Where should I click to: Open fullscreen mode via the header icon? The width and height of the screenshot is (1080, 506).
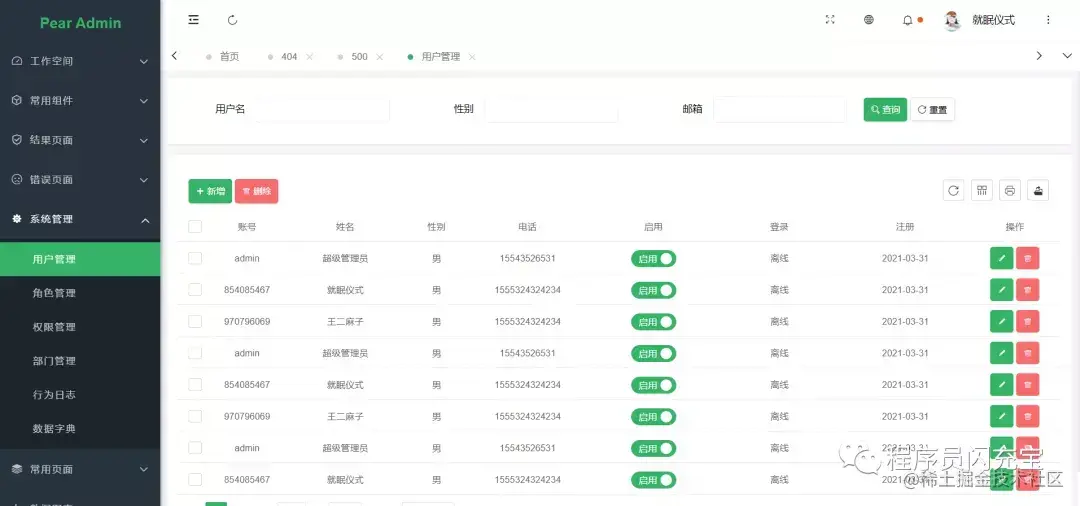click(830, 20)
